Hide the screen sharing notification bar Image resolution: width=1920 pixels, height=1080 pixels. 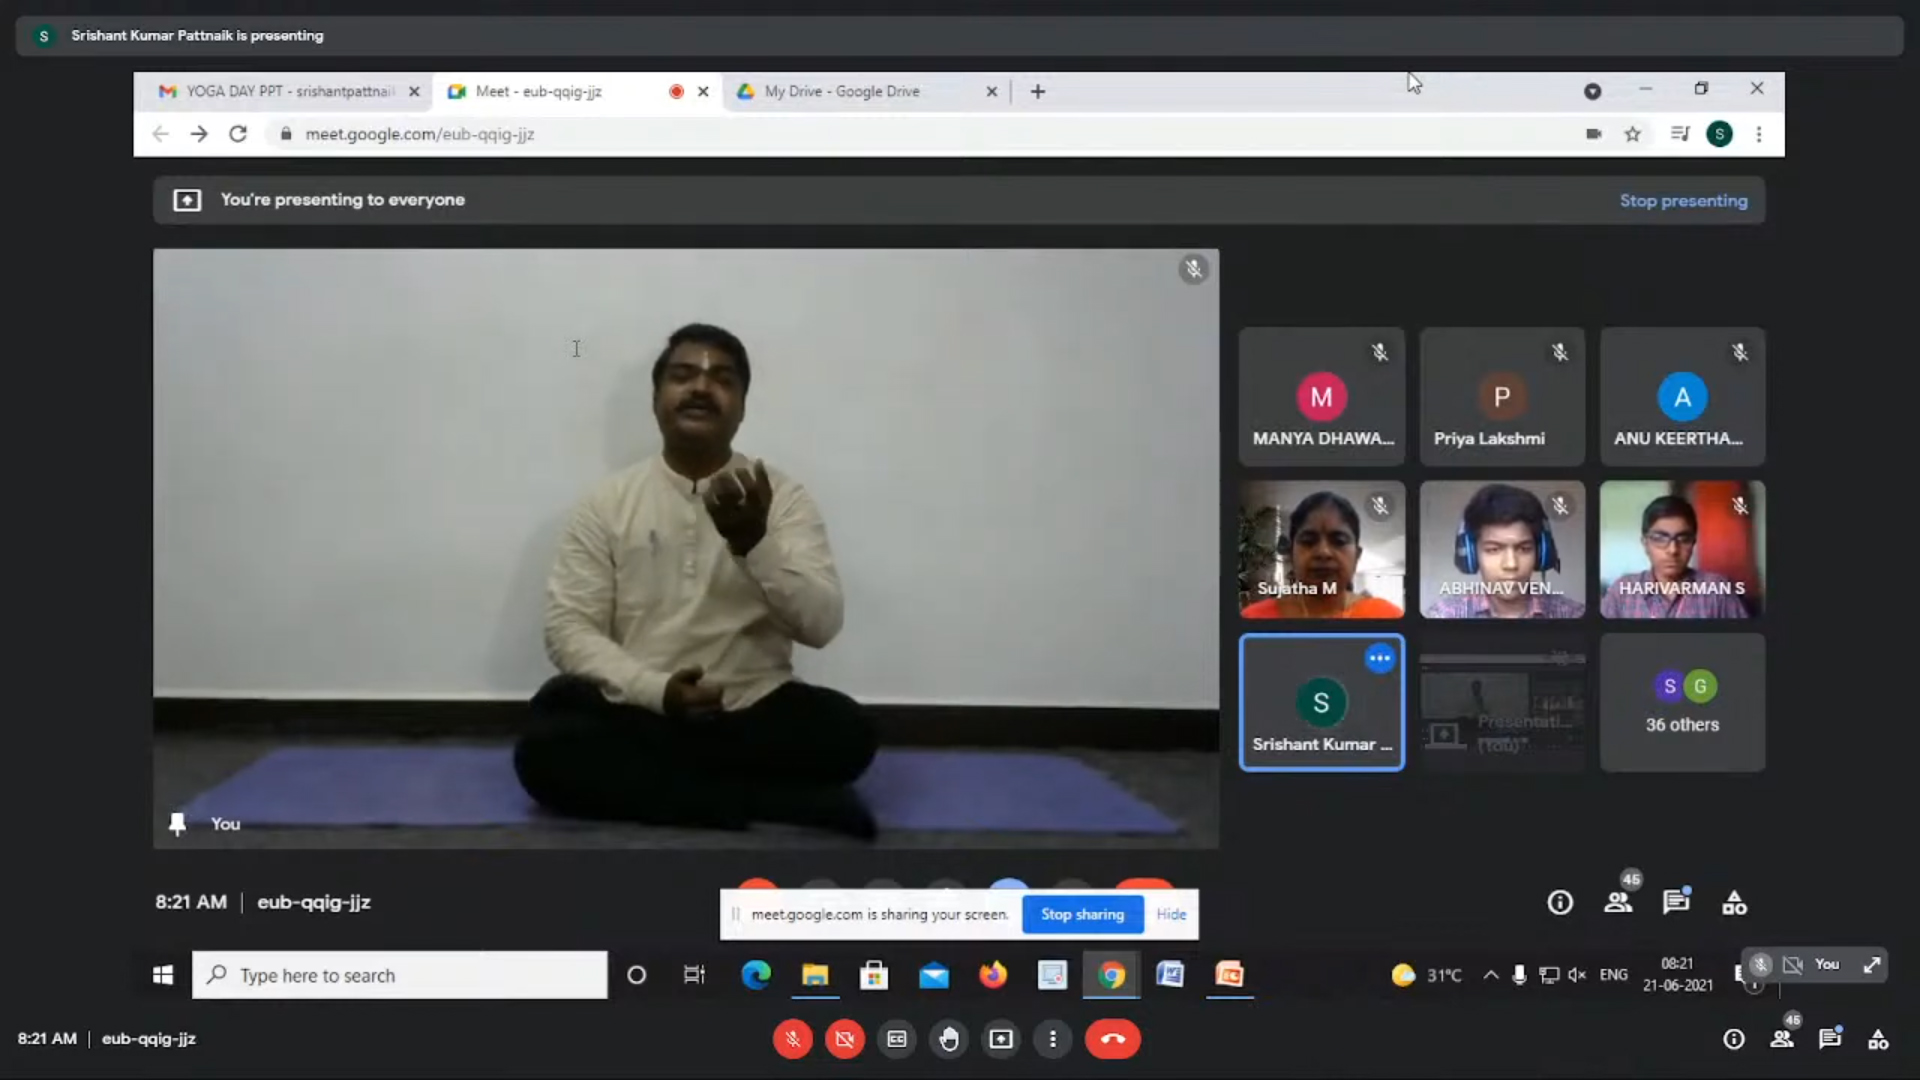pos(1171,914)
